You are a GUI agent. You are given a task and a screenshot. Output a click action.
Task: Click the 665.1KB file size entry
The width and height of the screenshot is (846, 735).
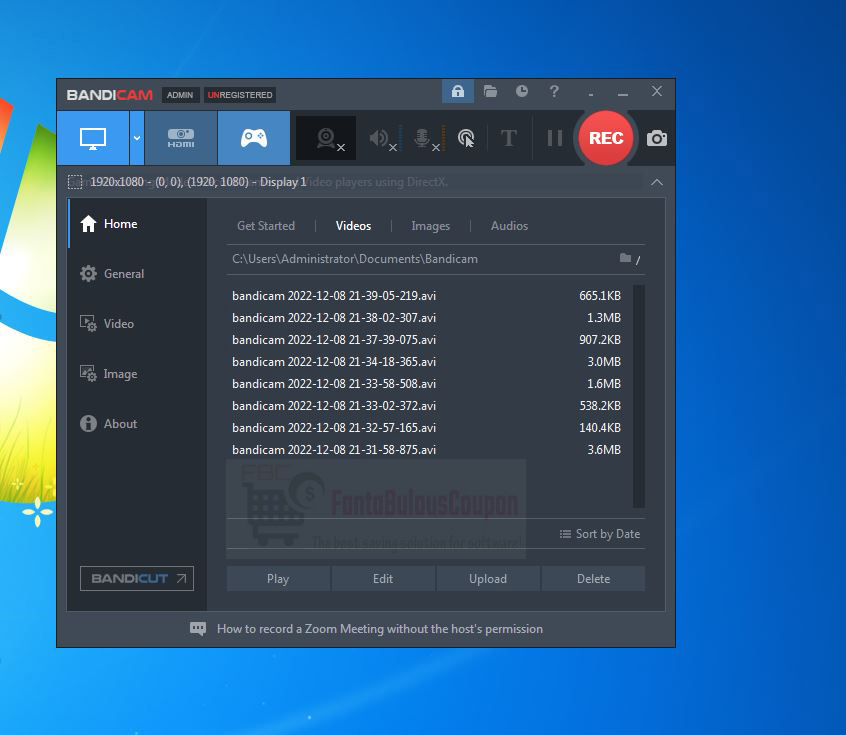[600, 296]
